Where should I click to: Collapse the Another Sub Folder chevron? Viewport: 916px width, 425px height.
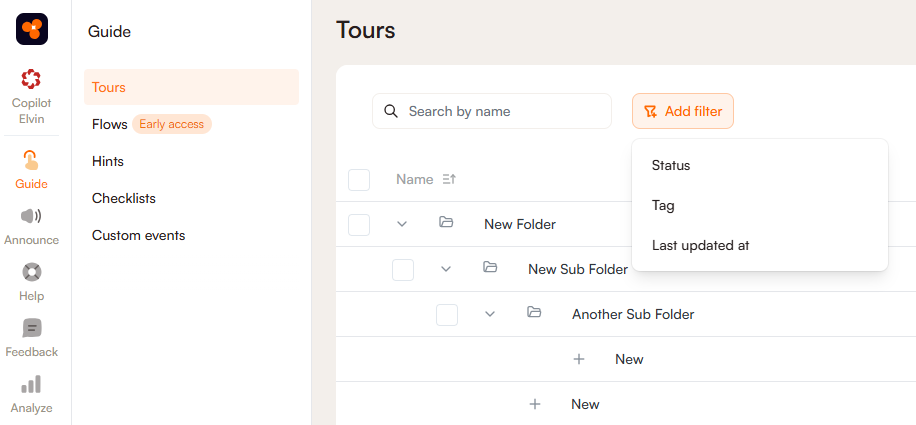490,314
